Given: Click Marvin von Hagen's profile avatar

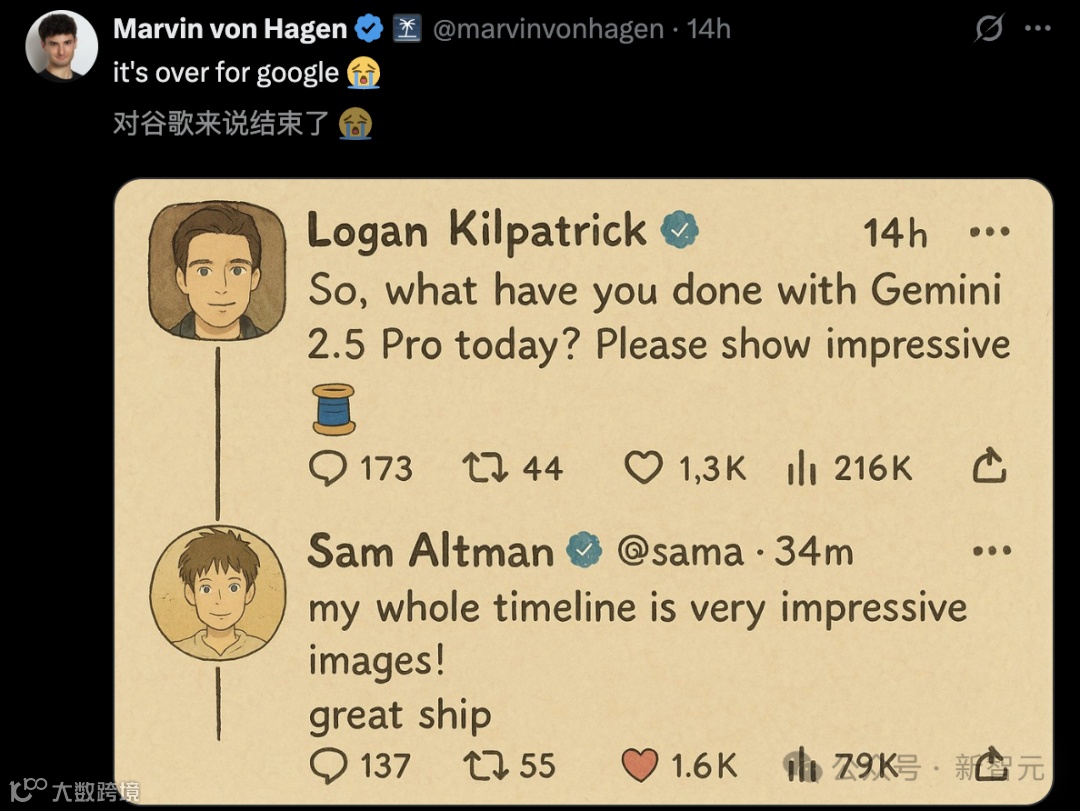Looking at the screenshot, I should pos(61,45).
